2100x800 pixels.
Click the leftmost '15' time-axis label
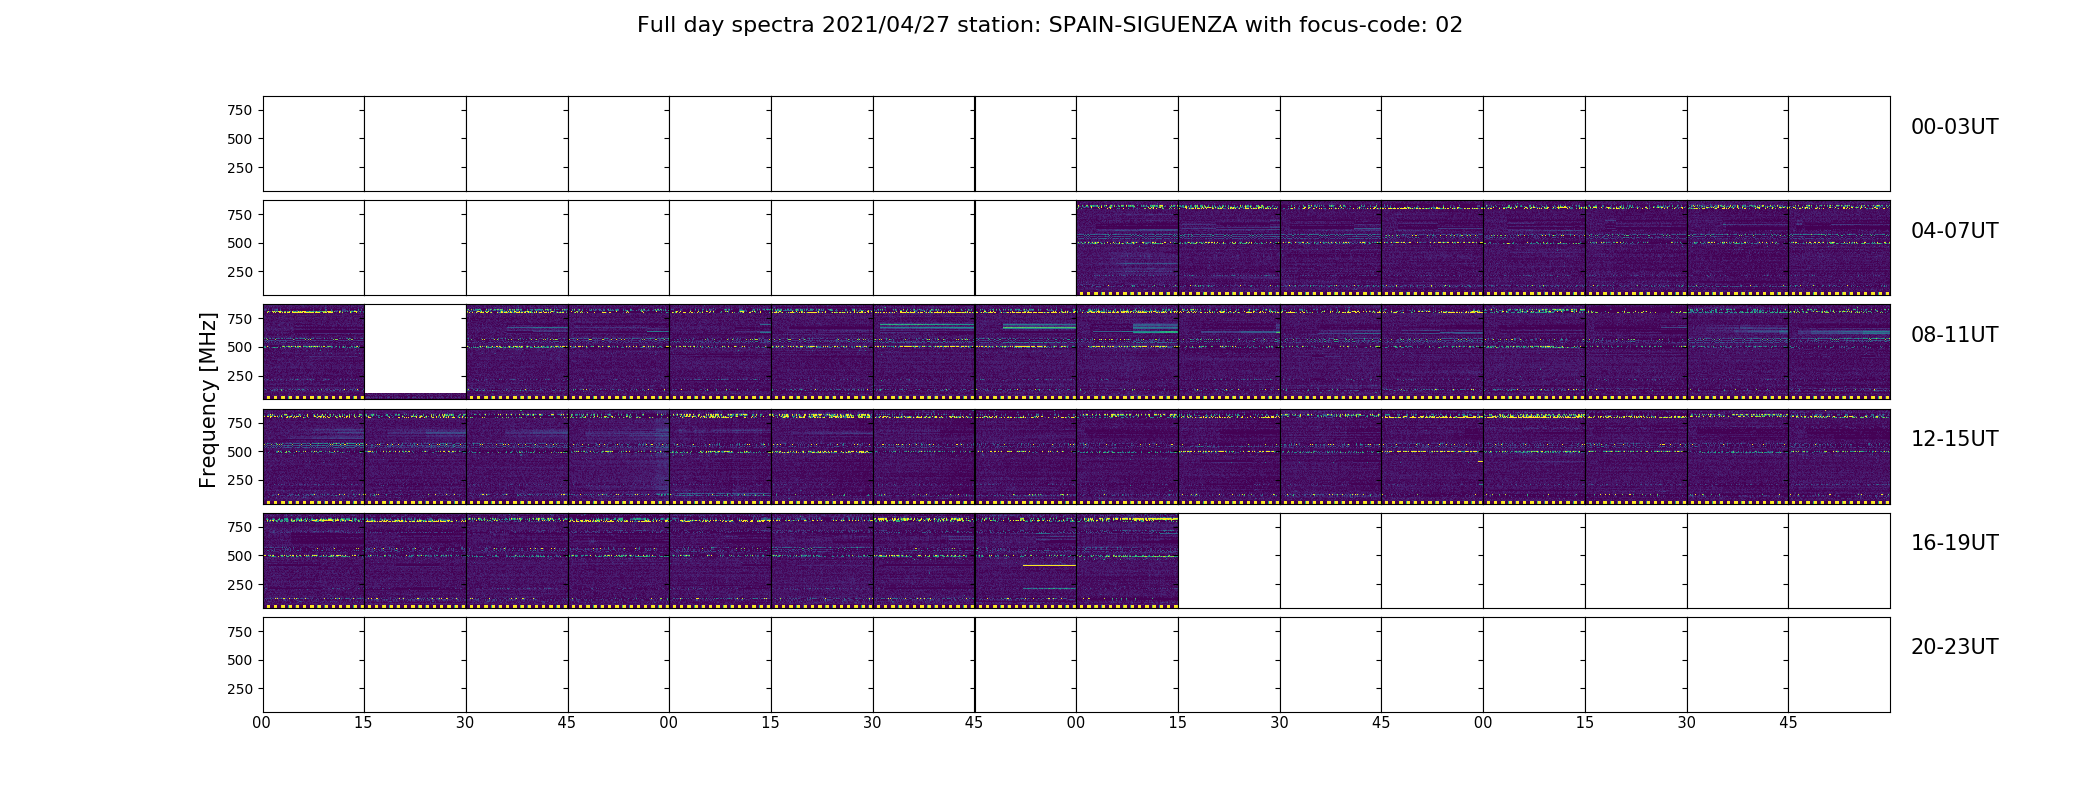click(363, 723)
